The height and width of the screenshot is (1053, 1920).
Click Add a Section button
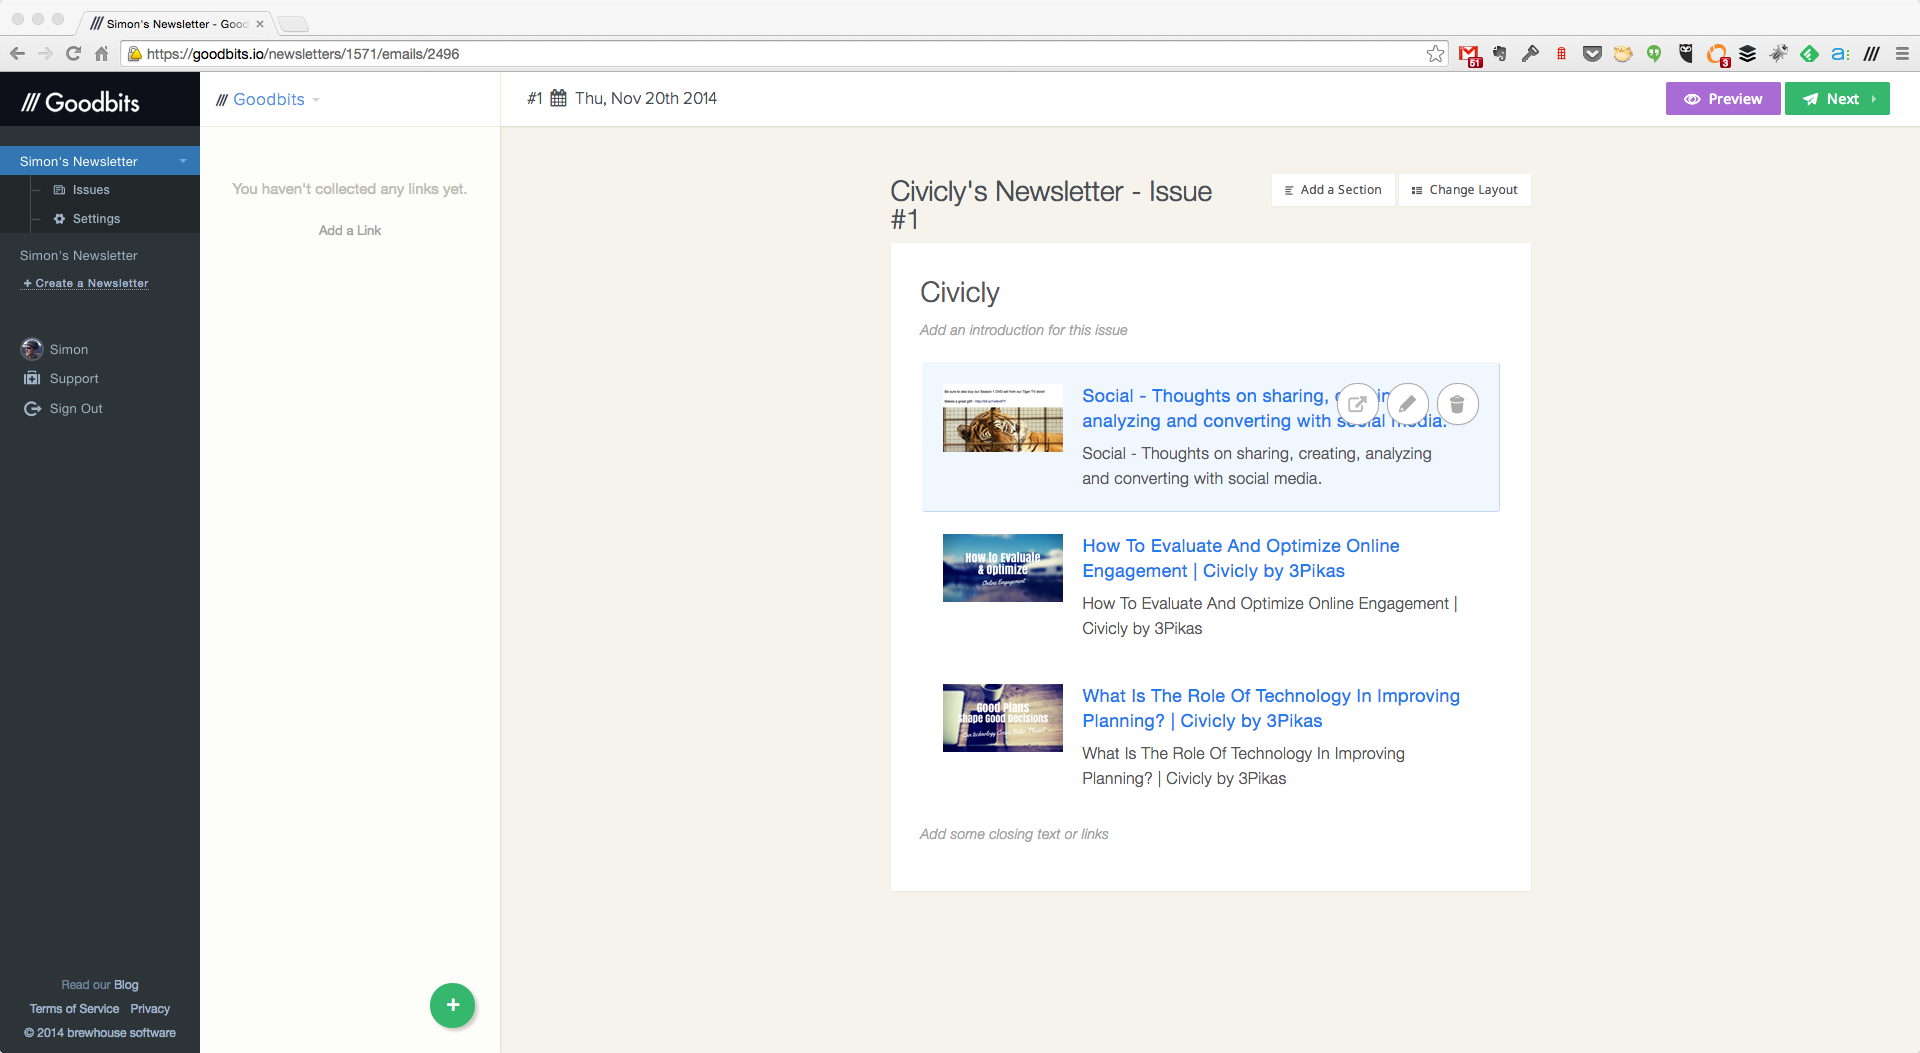click(x=1333, y=190)
